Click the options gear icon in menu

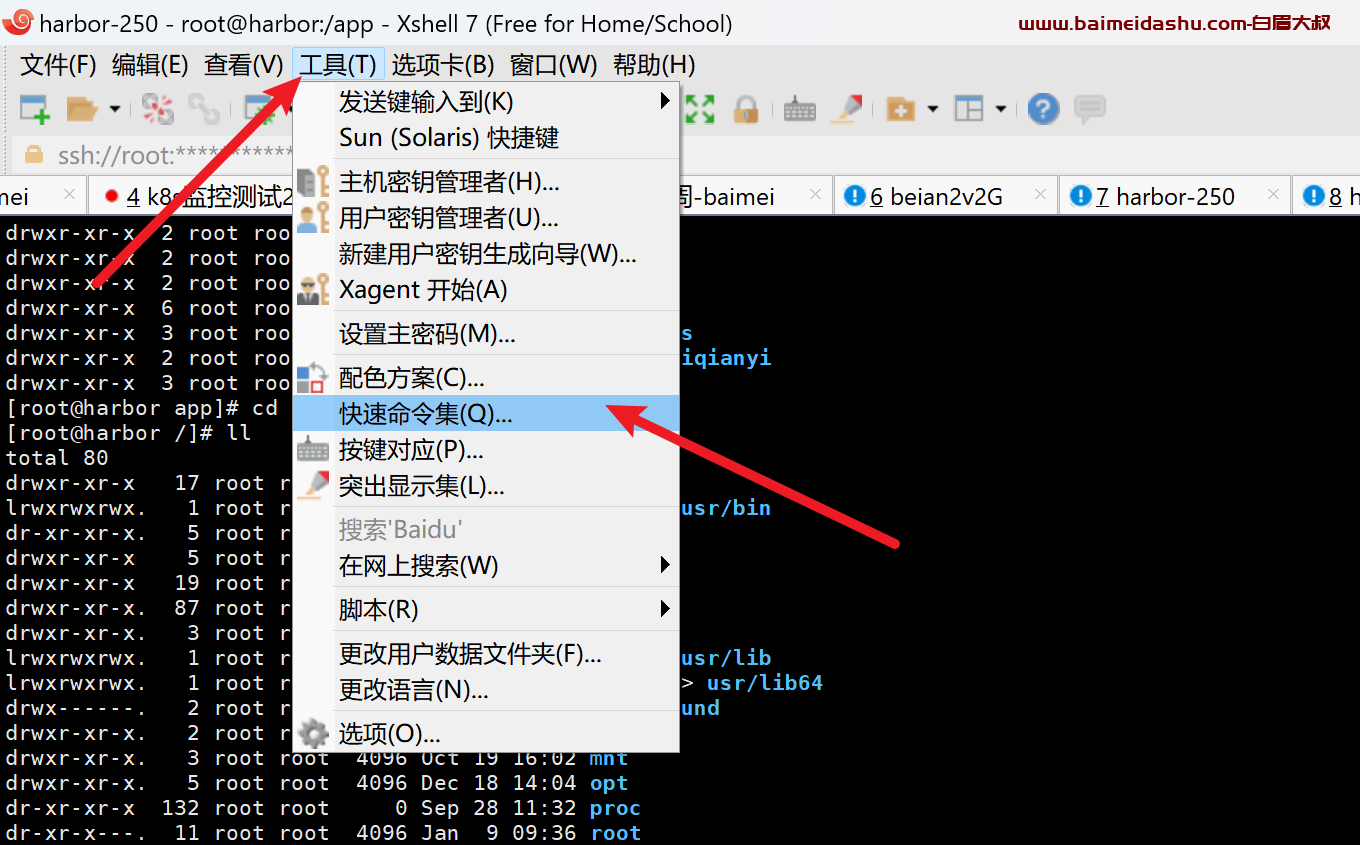[313, 734]
